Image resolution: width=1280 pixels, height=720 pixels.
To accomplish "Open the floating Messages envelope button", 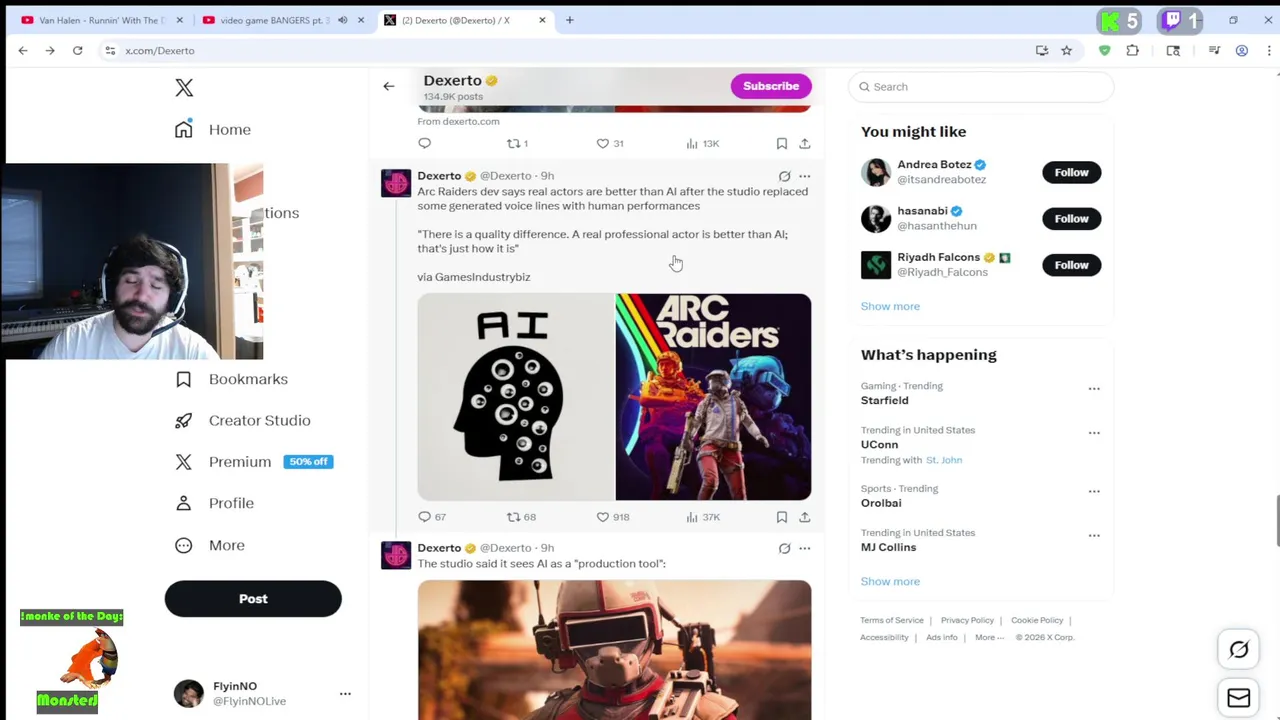I will tap(1239, 698).
